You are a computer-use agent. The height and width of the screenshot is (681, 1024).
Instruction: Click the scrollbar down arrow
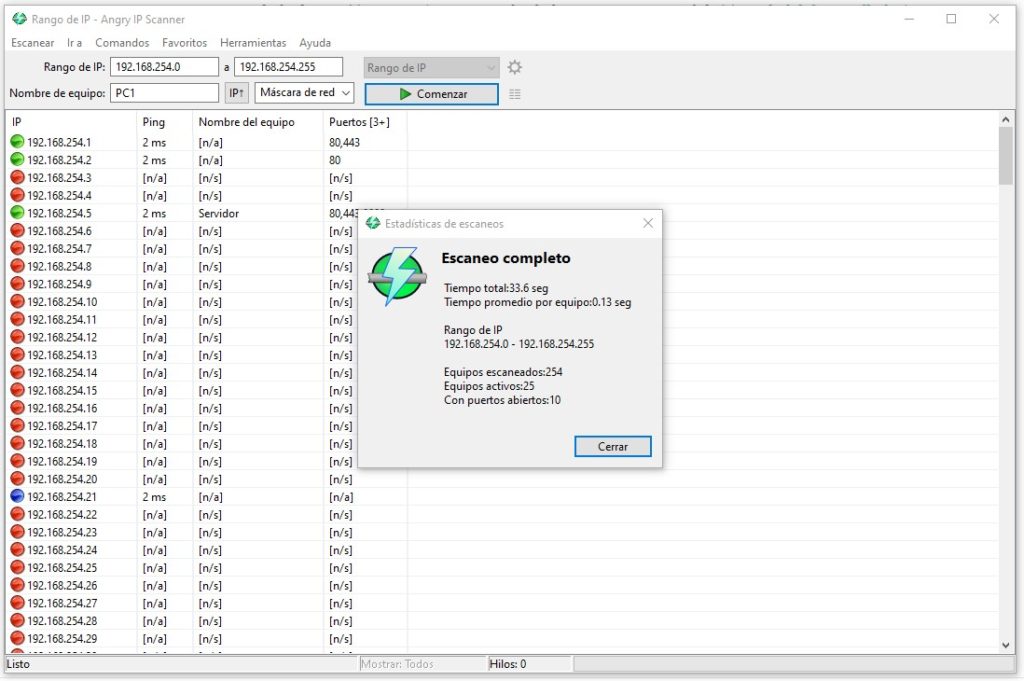pos(1005,645)
